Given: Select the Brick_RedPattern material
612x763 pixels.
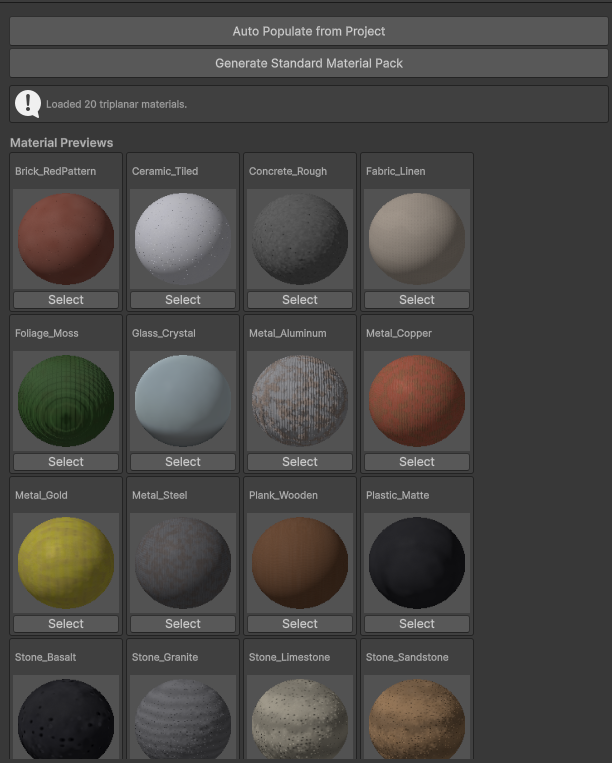Looking at the screenshot, I should 66,300.
